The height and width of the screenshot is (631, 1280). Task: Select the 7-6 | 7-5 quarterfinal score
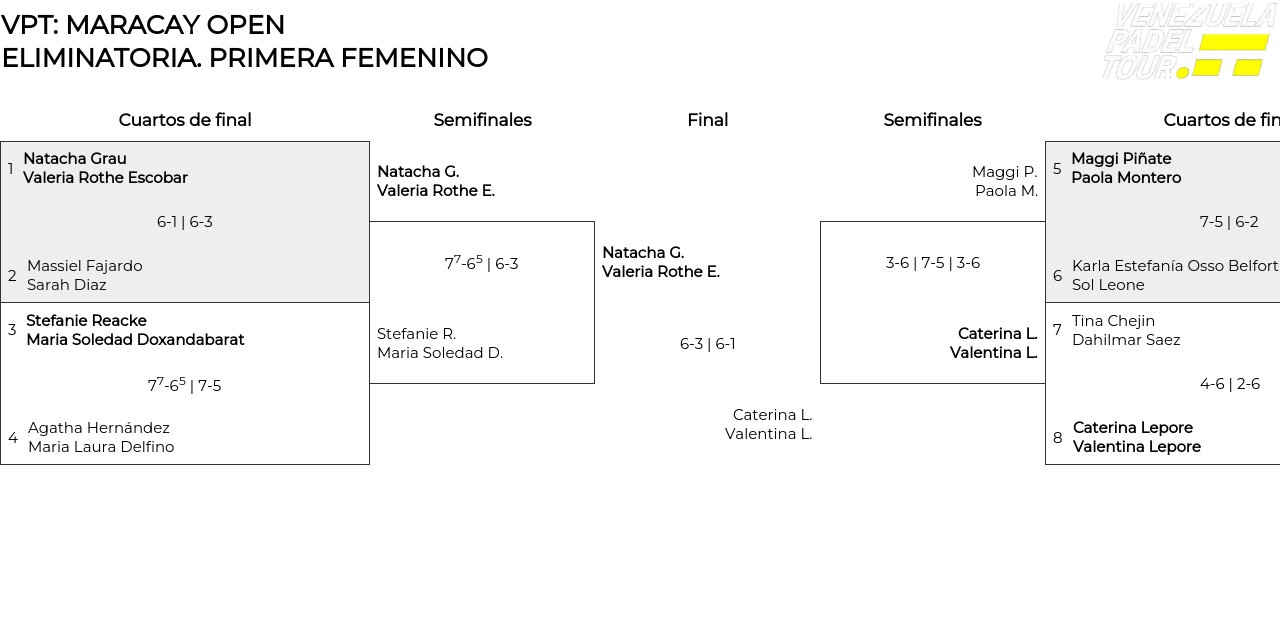(x=184, y=385)
